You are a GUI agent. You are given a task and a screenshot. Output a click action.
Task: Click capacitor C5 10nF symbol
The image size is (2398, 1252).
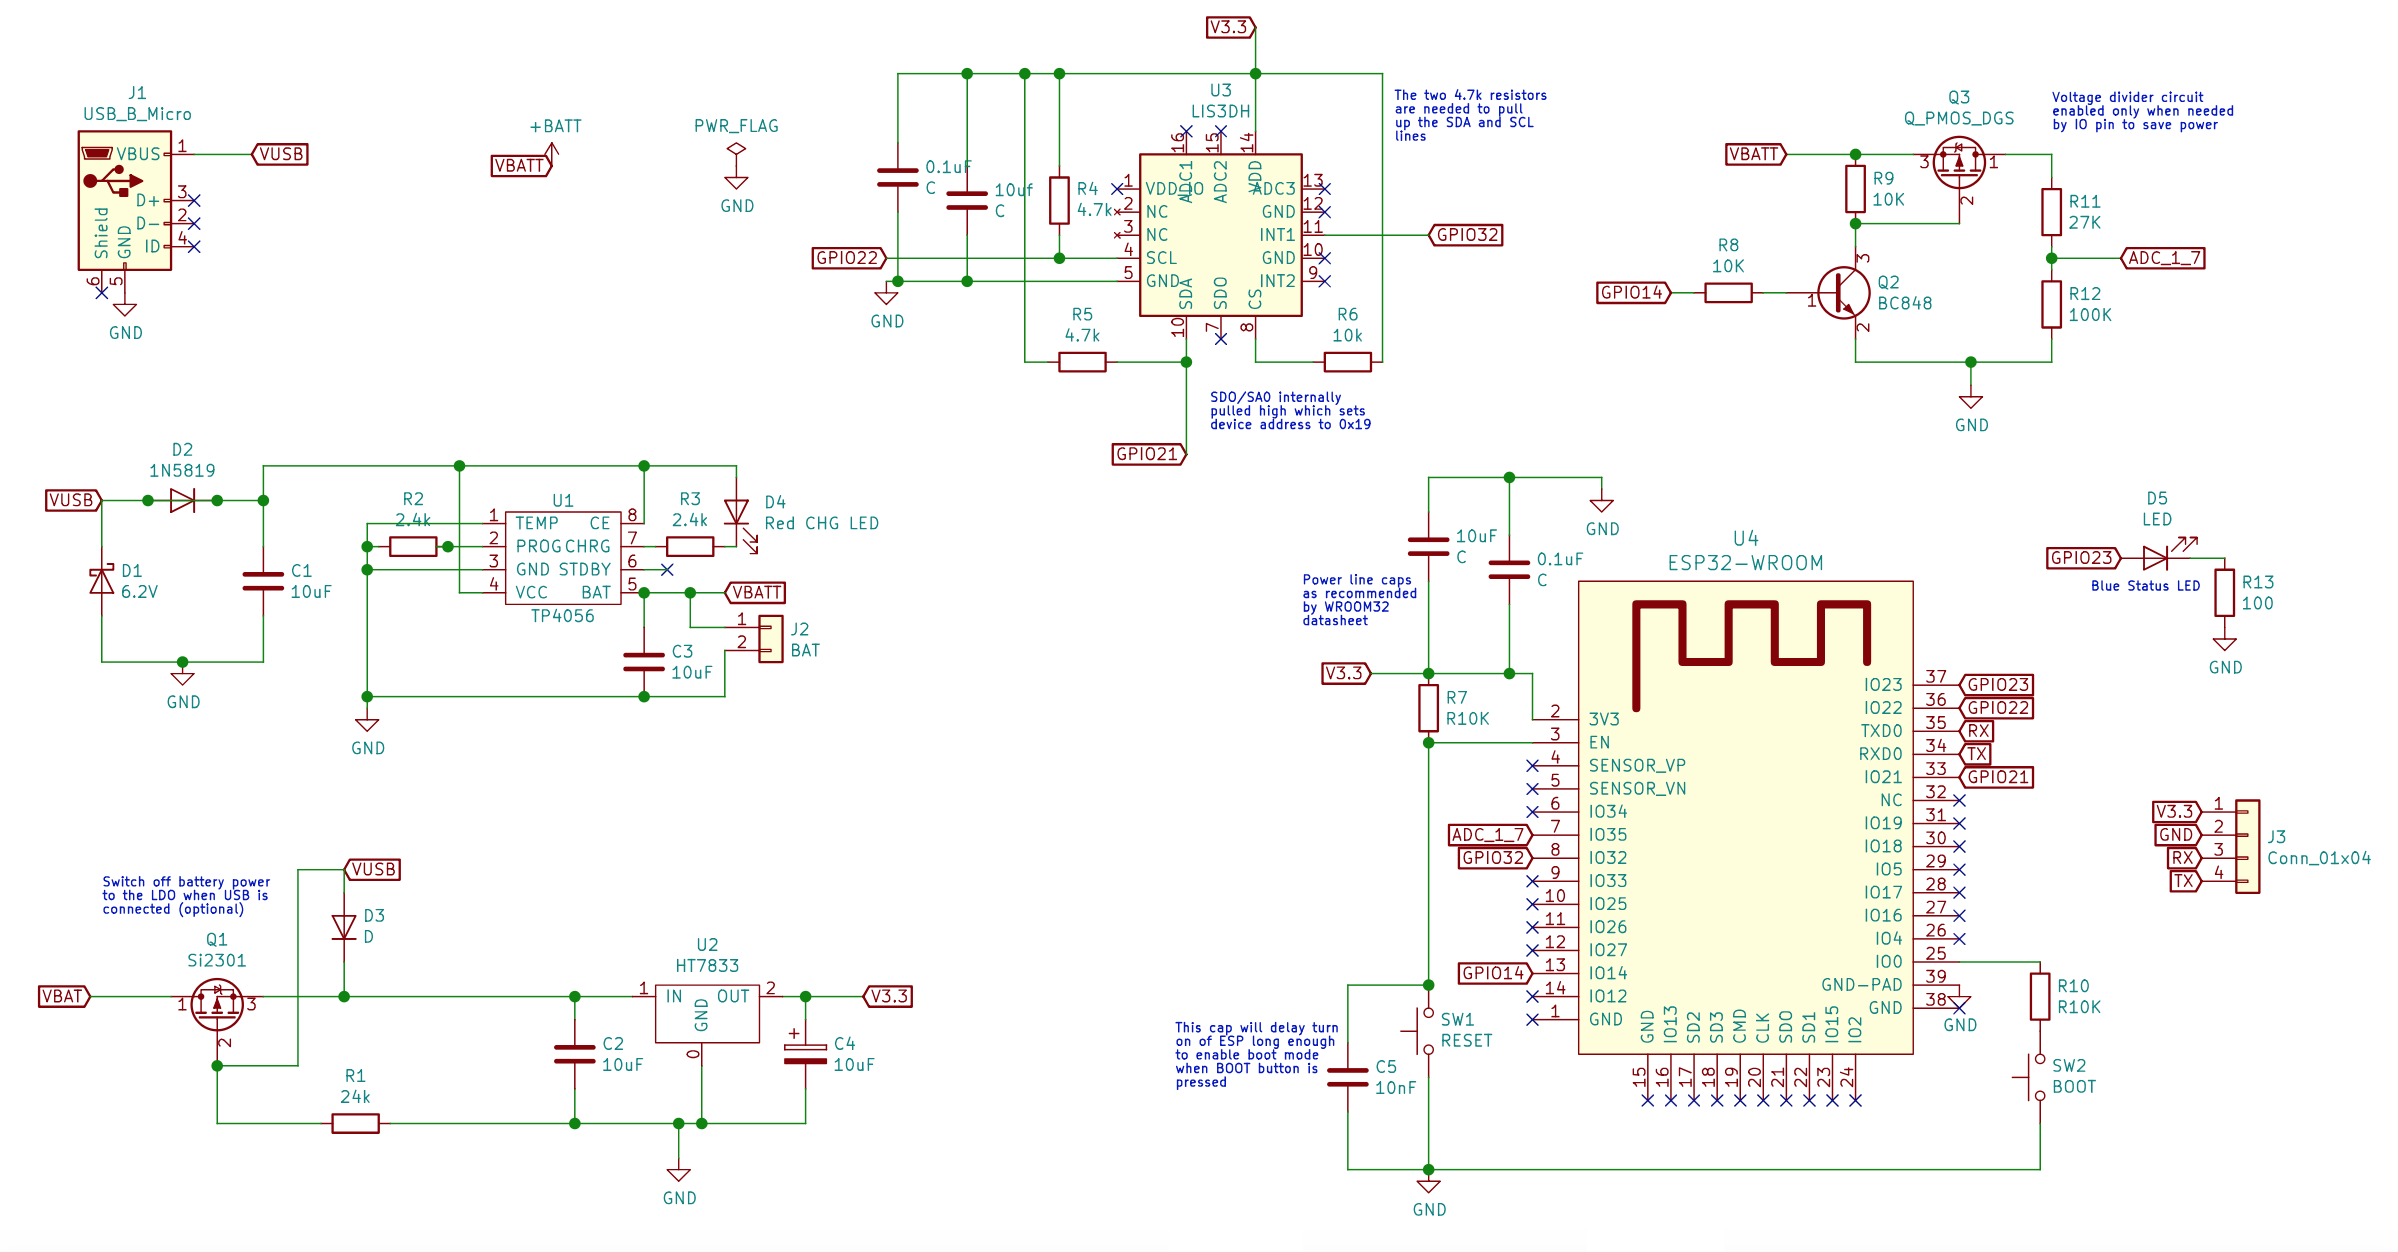pyautogui.click(x=1347, y=1077)
